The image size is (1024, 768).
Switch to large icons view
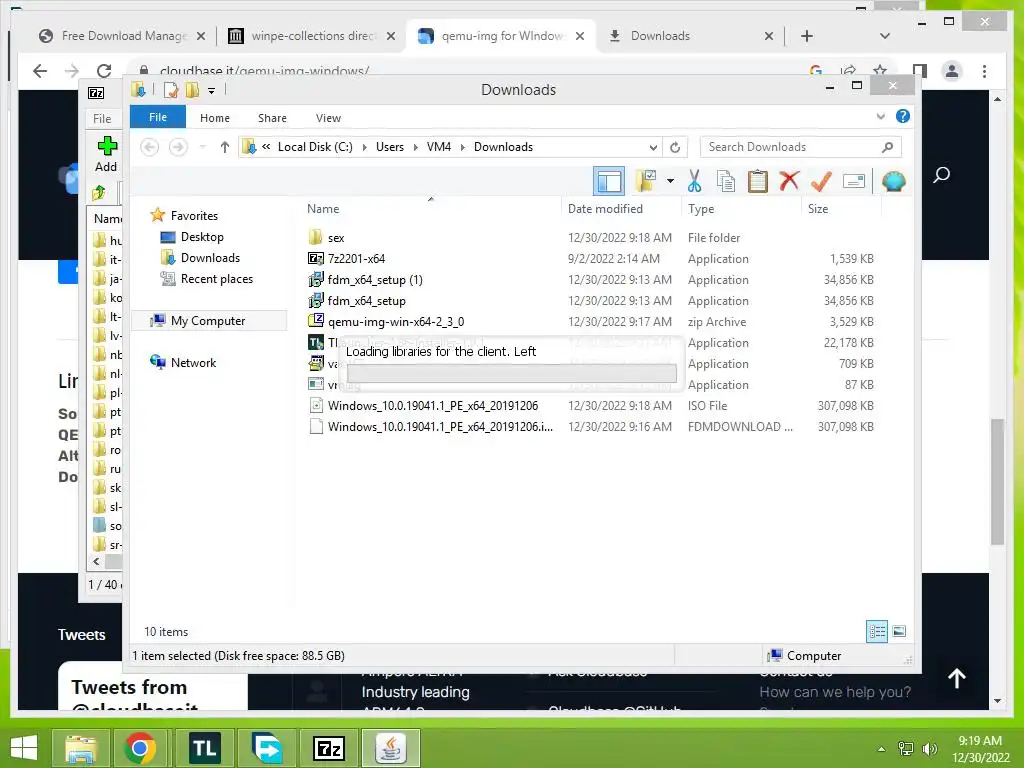tap(899, 631)
